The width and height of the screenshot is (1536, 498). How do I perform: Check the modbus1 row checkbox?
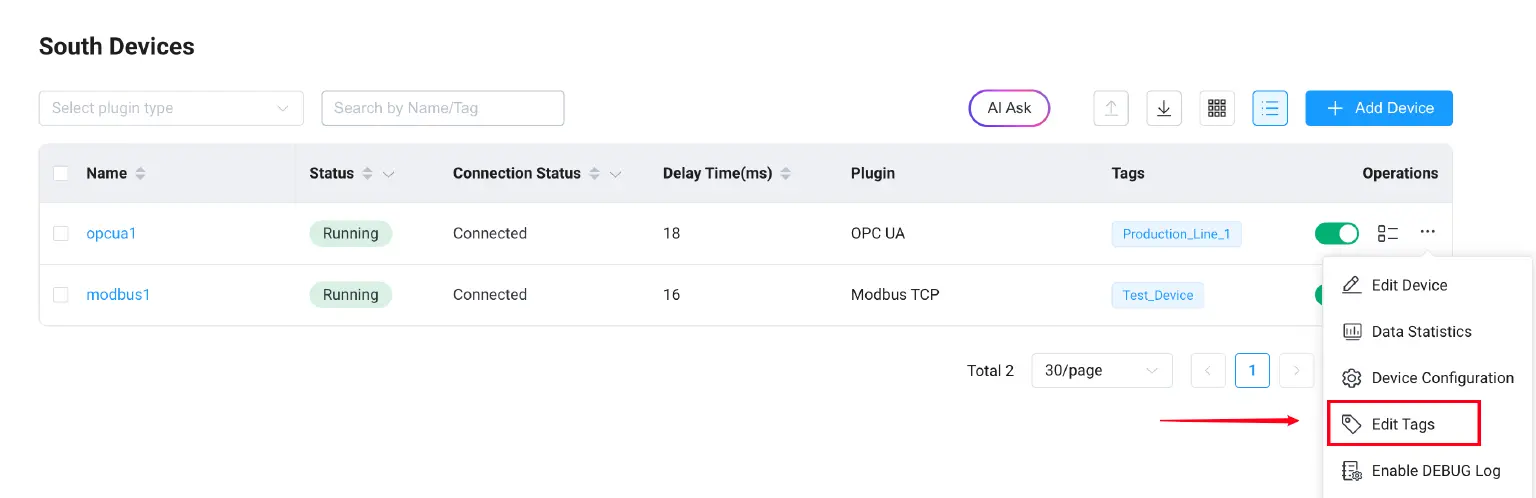pos(61,295)
